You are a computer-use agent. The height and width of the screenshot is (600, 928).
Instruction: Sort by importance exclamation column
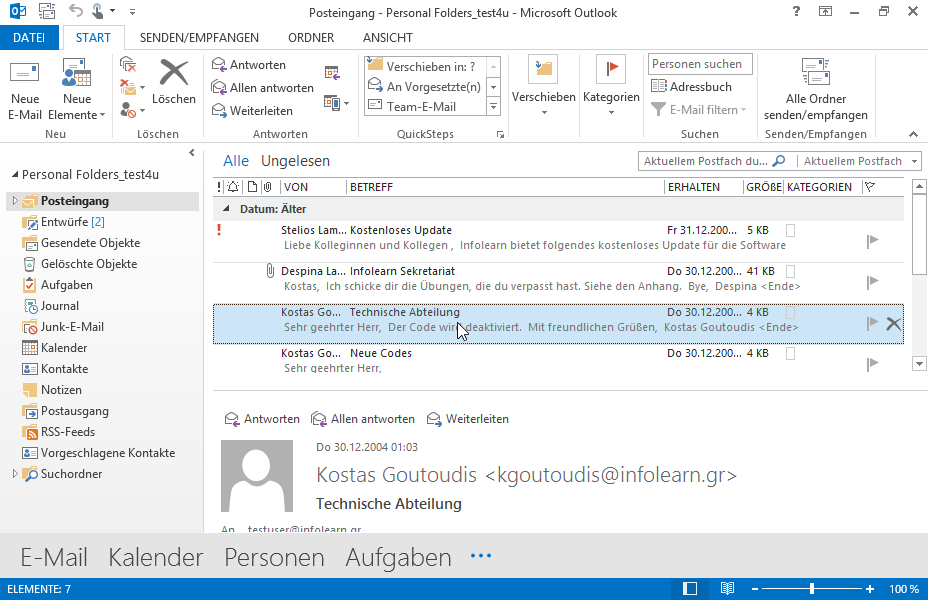[x=219, y=187]
